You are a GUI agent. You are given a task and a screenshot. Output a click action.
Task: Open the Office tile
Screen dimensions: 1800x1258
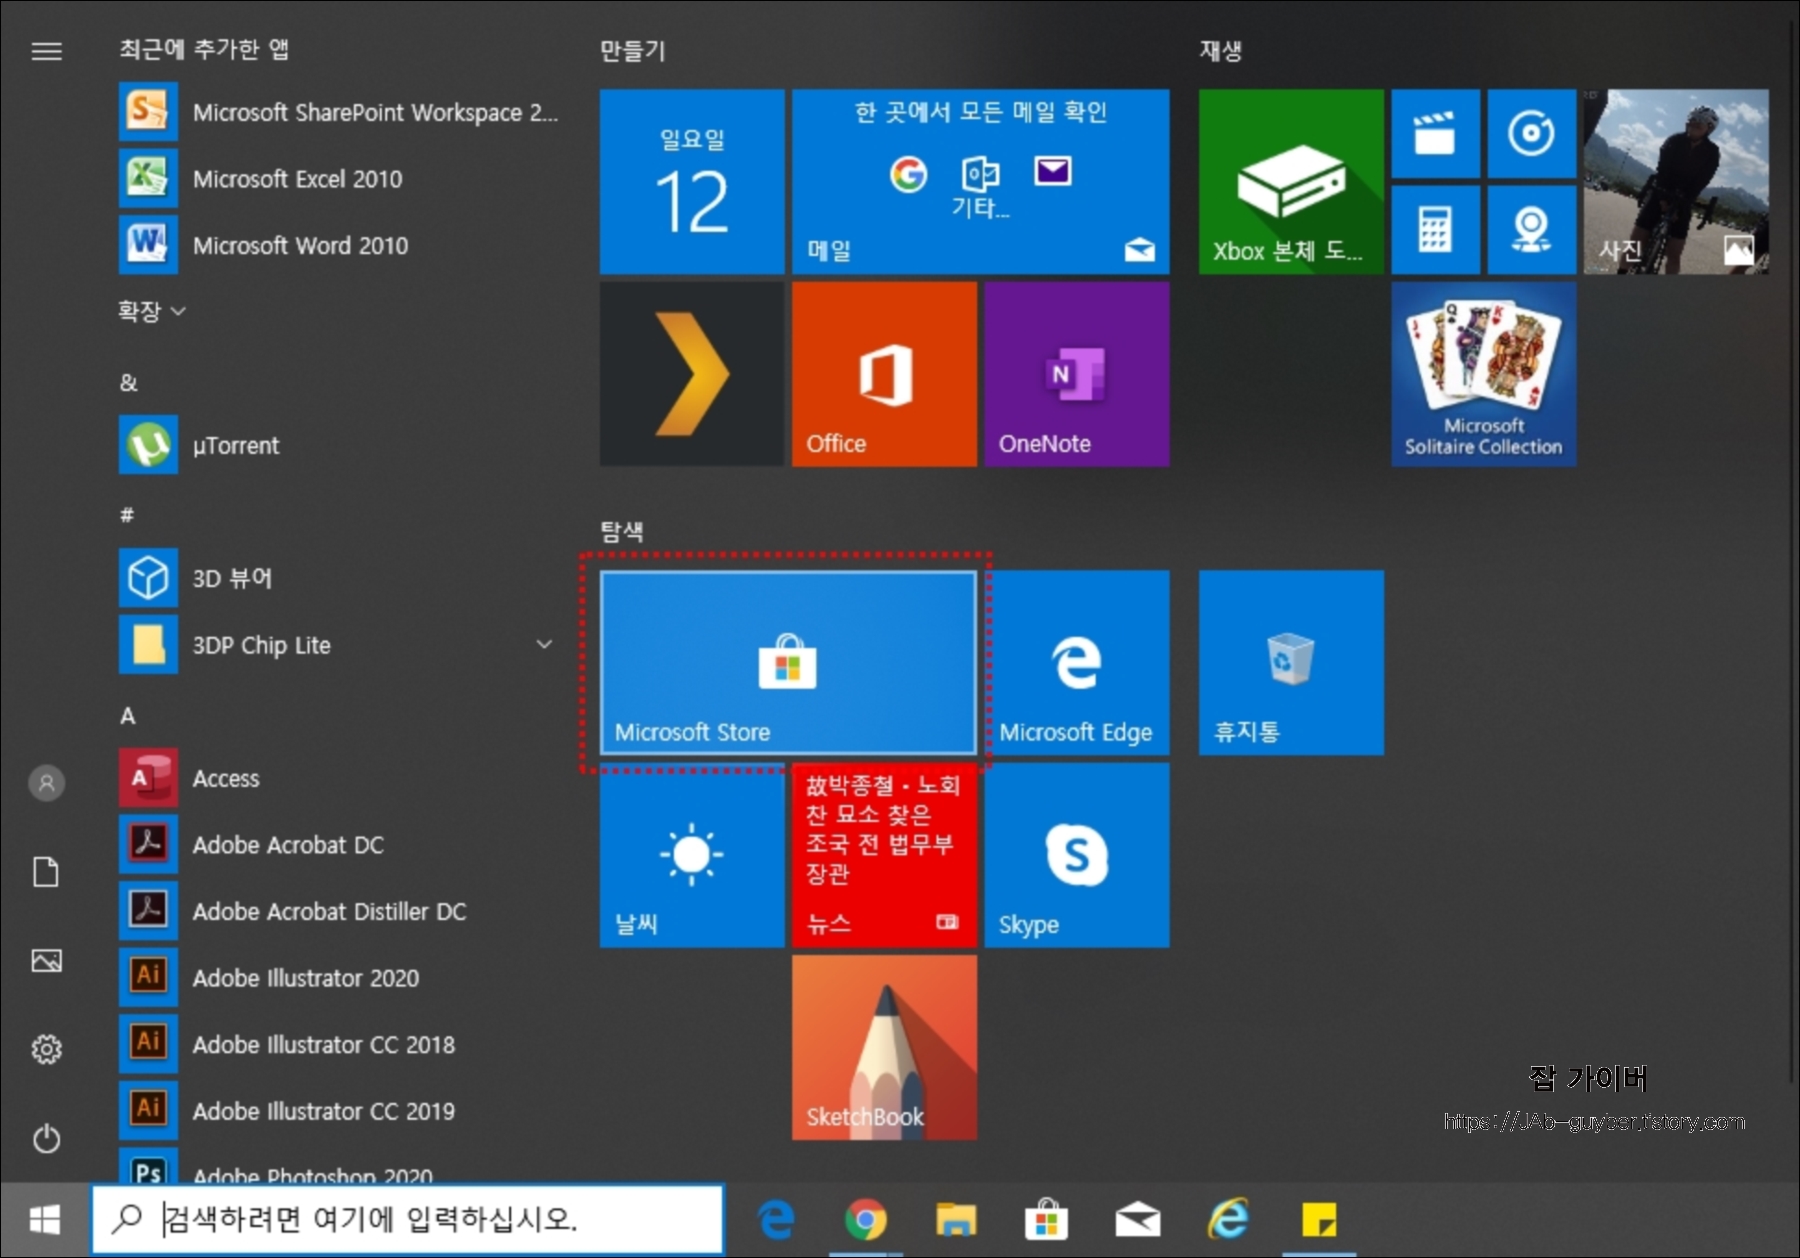(884, 374)
